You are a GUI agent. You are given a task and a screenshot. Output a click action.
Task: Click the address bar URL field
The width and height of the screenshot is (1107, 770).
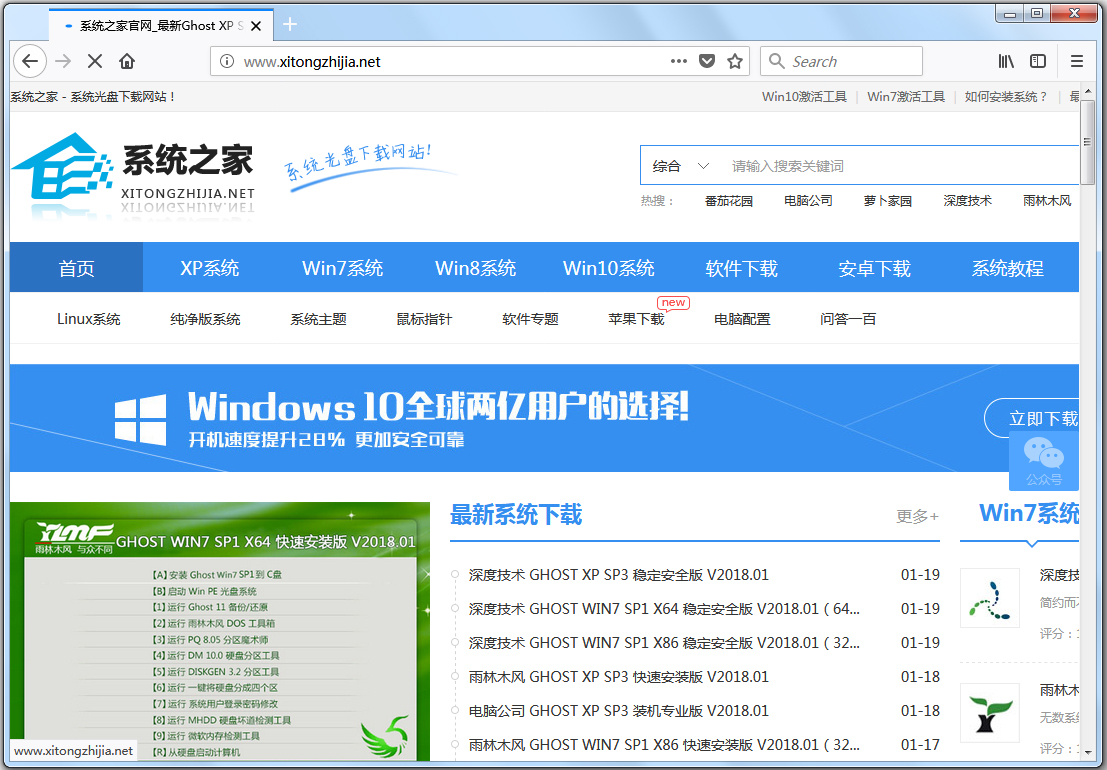click(452, 61)
